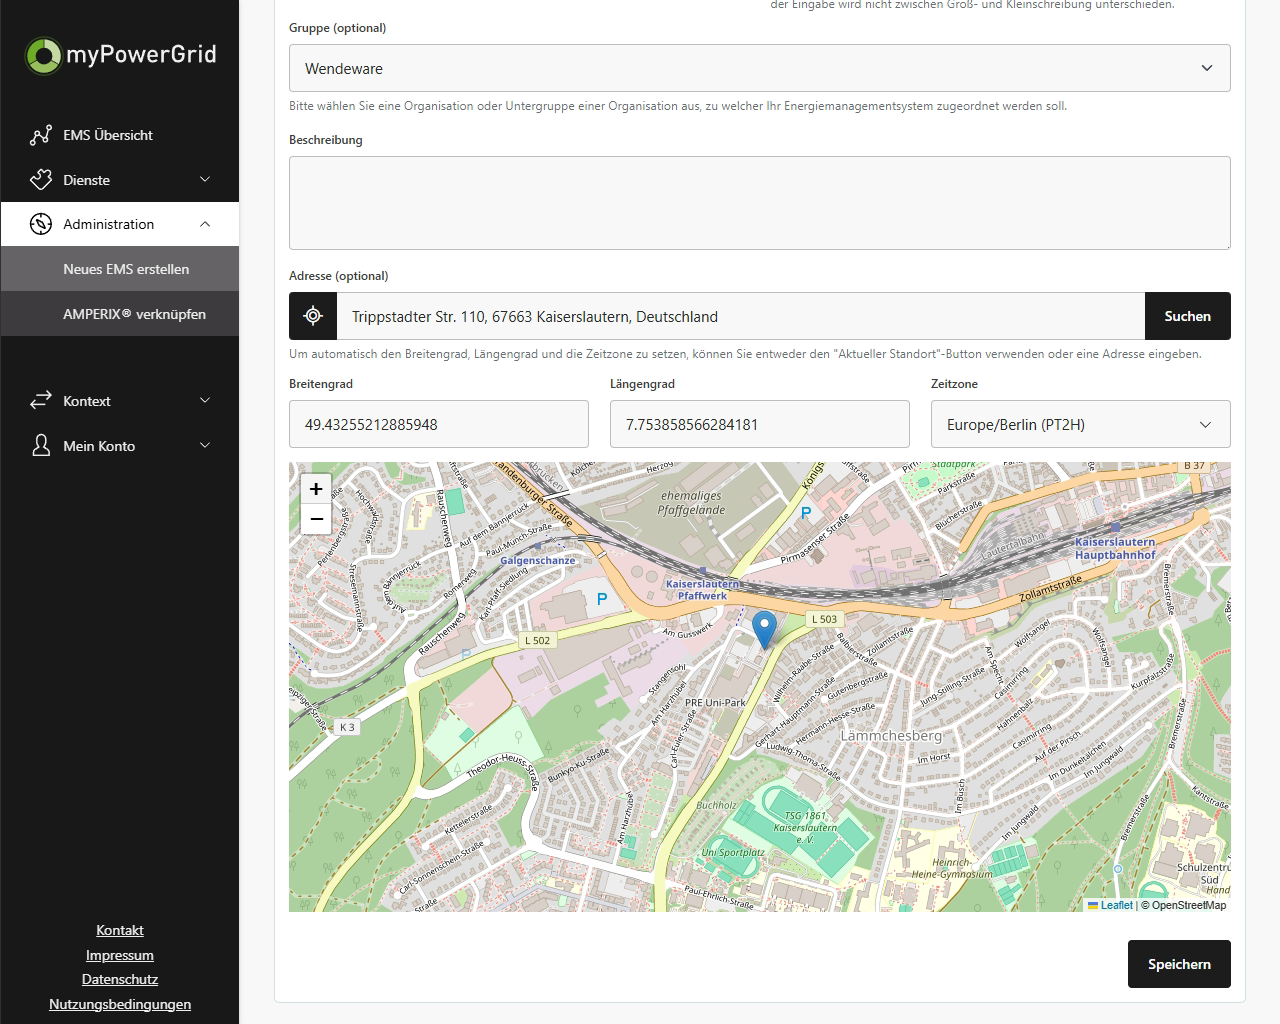Viewport: 1280px width, 1024px height.
Task: Click the Galgenschanze label on map
Action: click(538, 560)
